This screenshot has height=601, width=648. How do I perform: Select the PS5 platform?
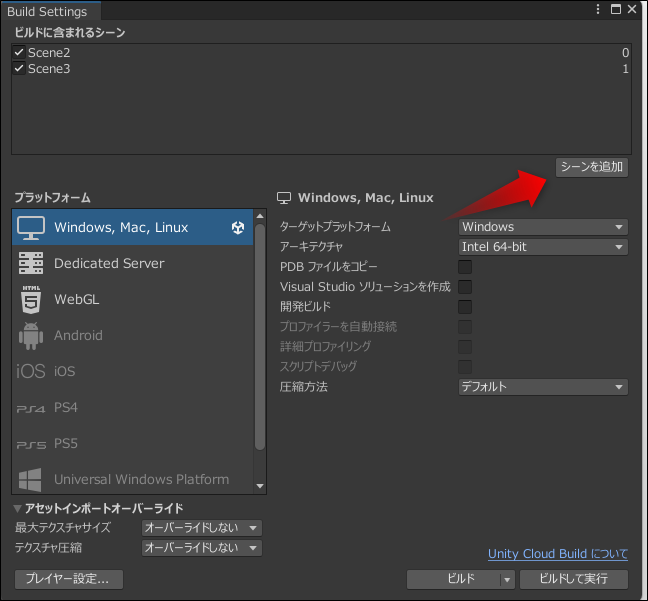pyautogui.click(x=132, y=444)
